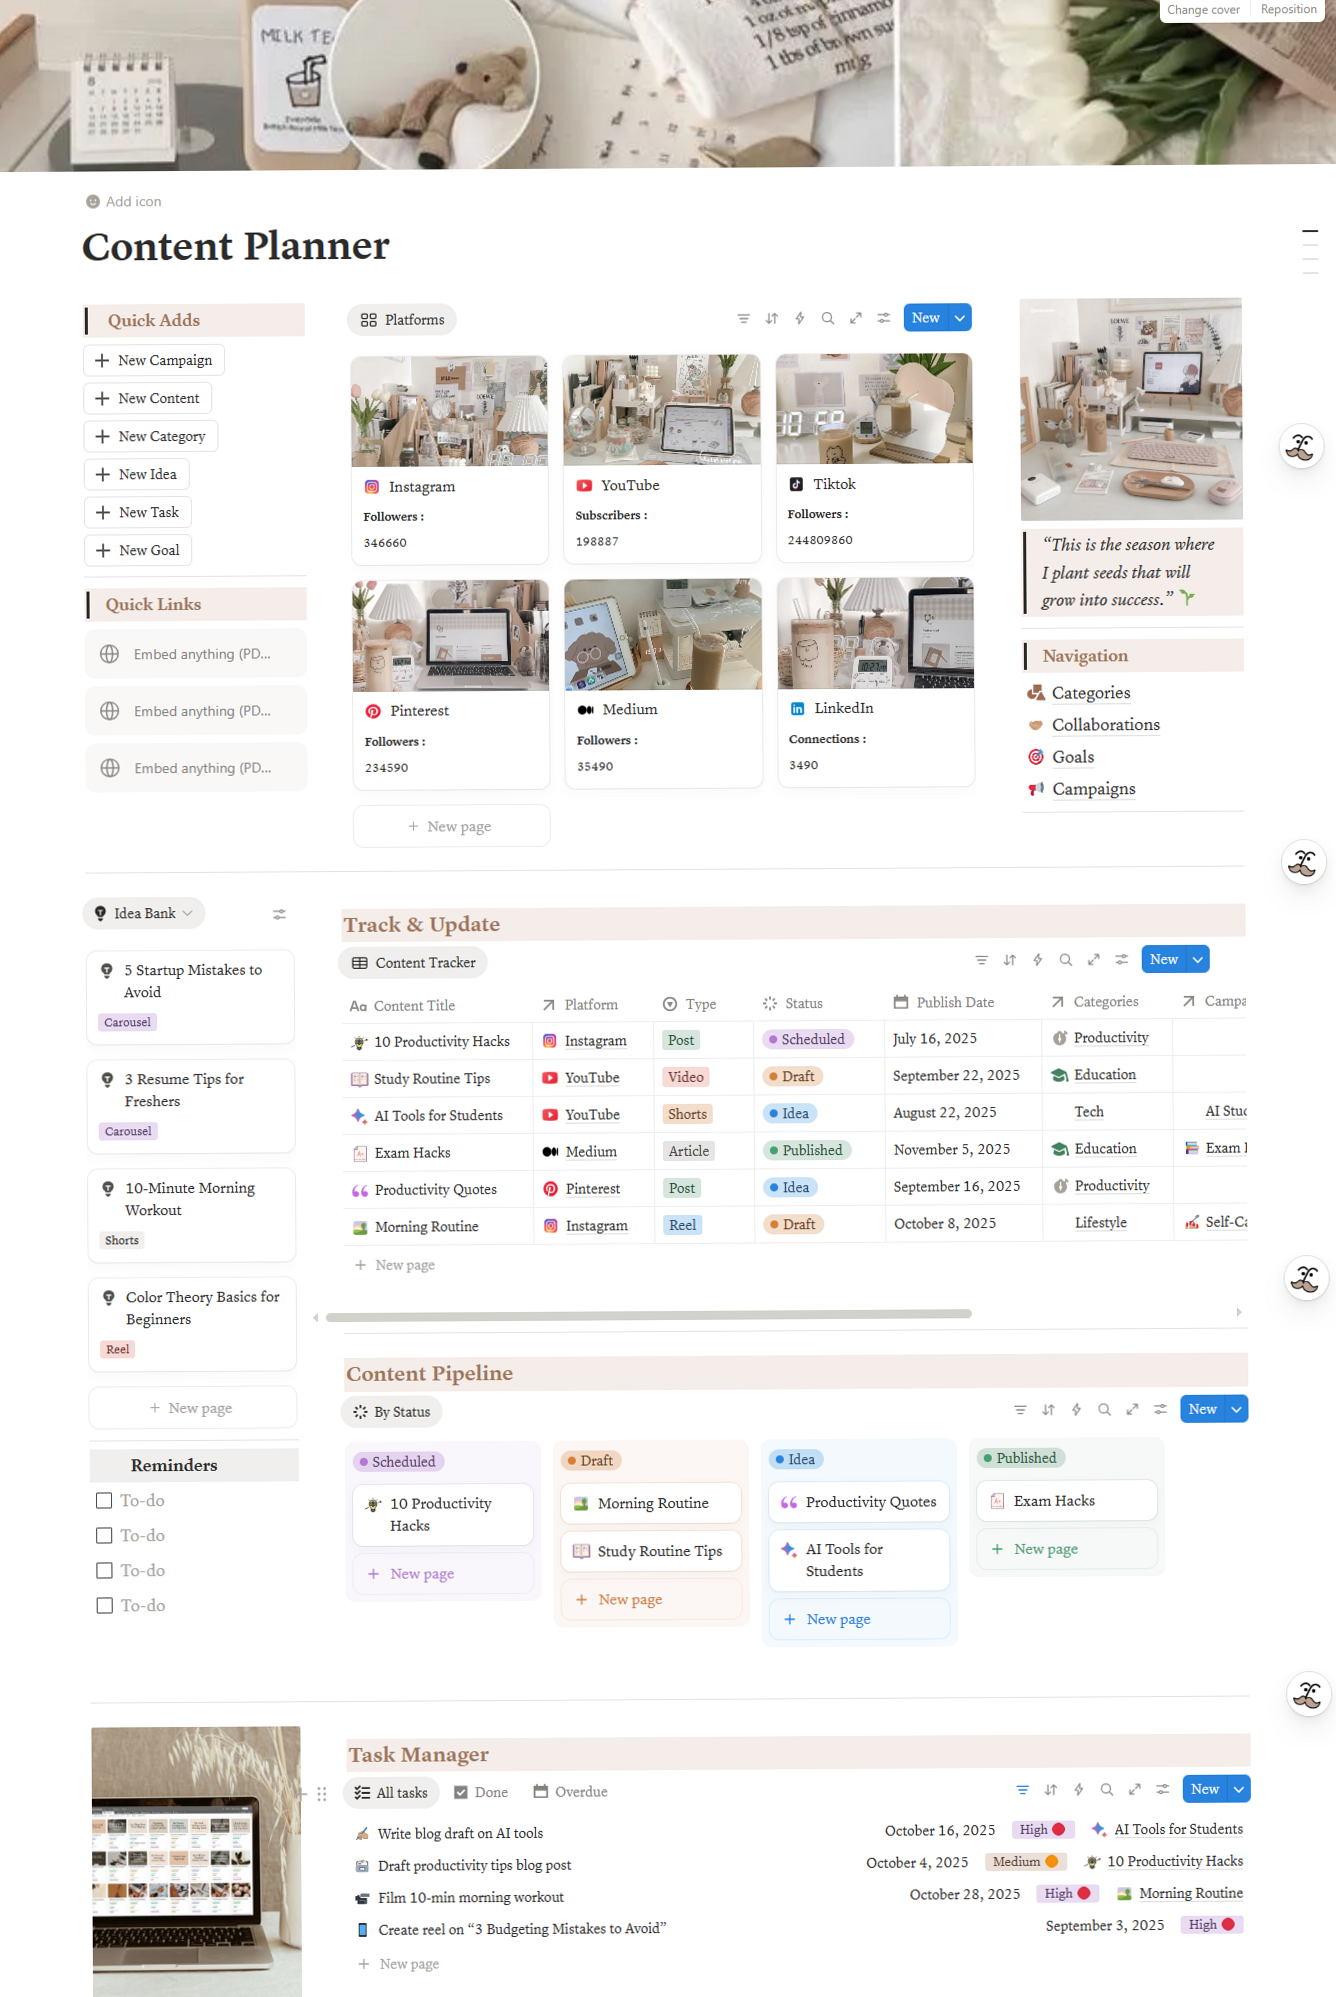
Task: Click the search icon in Content Pipeline toolbar
Action: 1104,1409
